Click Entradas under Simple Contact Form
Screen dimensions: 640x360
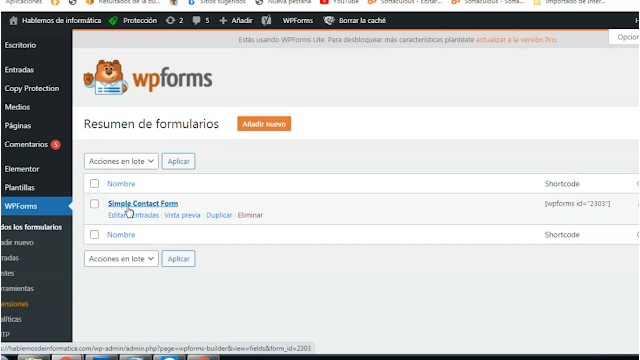[x=144, y=215]
